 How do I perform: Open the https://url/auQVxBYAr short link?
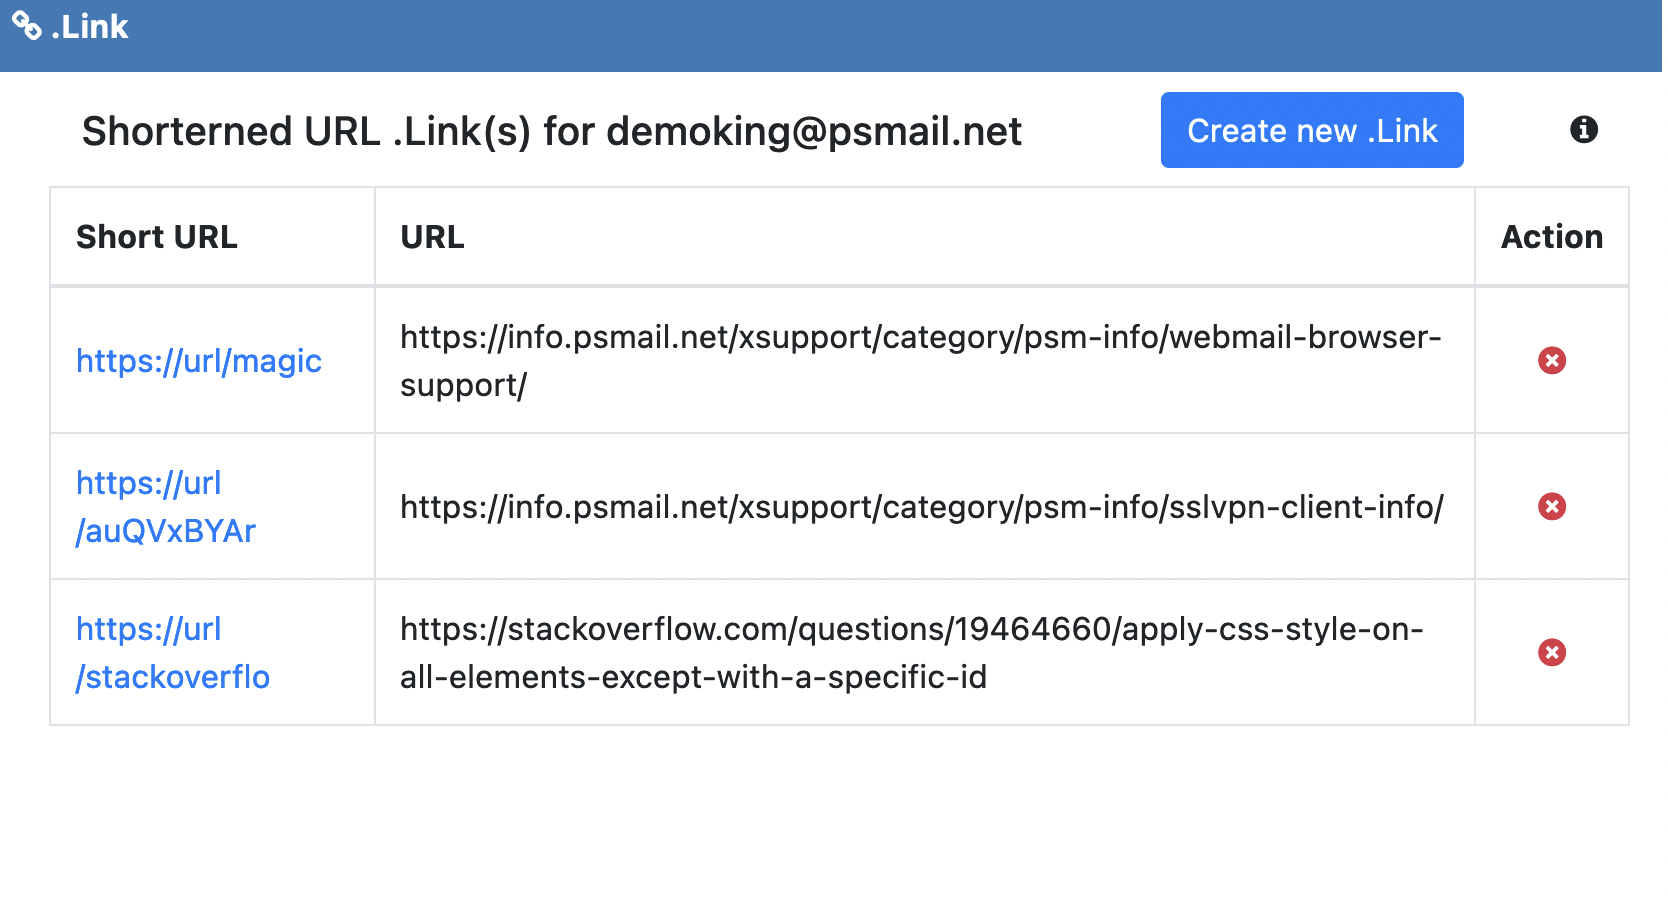click(165, 507)
